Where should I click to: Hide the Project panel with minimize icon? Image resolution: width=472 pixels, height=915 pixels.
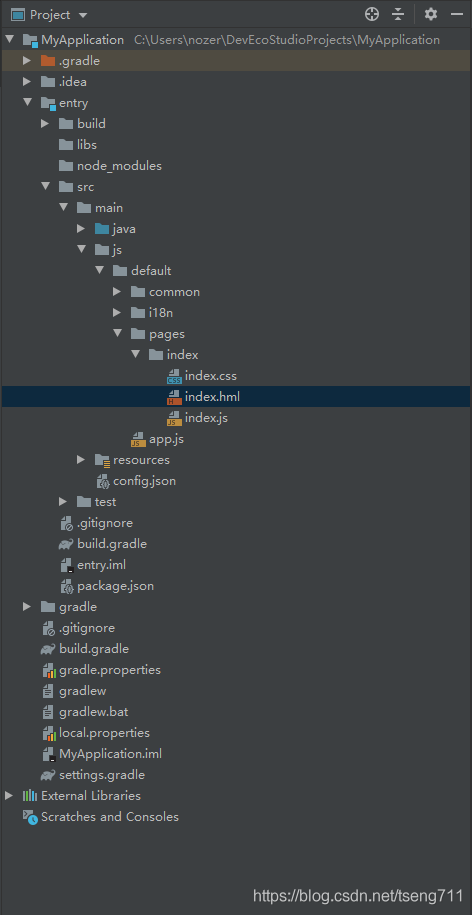[x=457, y=14]
